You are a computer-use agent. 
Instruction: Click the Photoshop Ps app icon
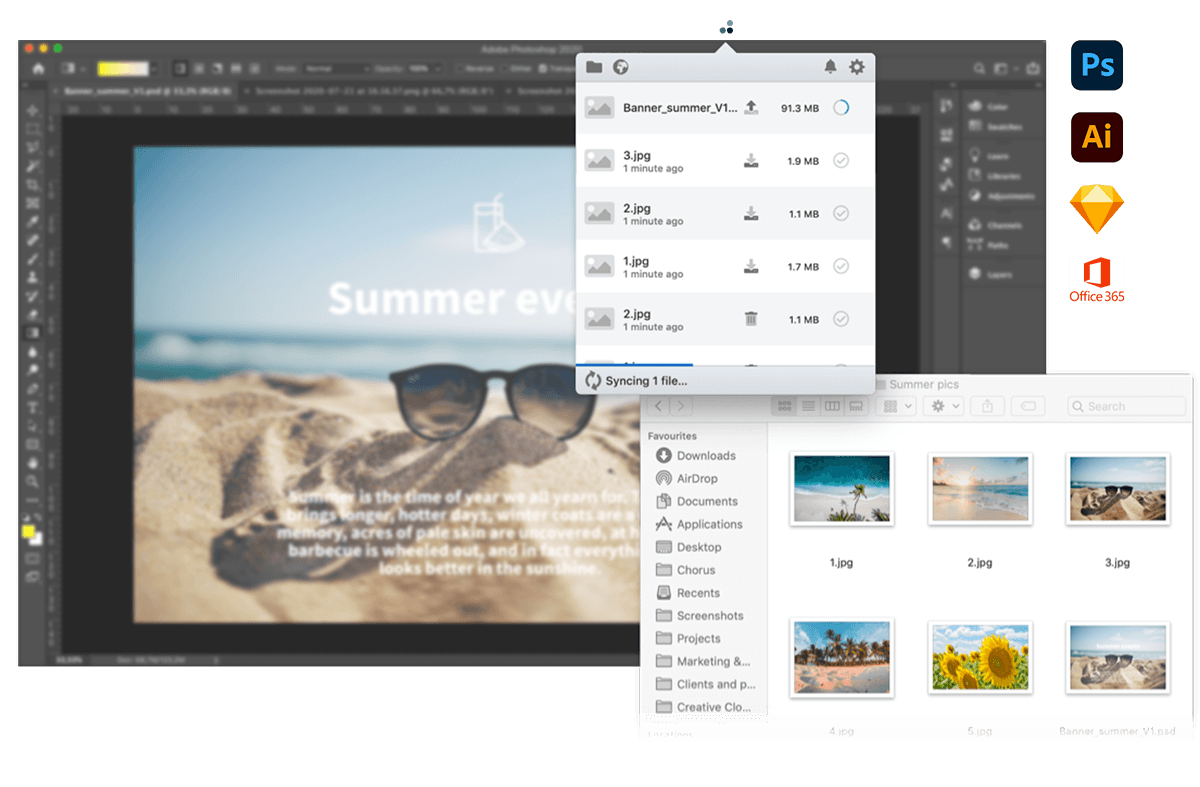point(1097,66)
